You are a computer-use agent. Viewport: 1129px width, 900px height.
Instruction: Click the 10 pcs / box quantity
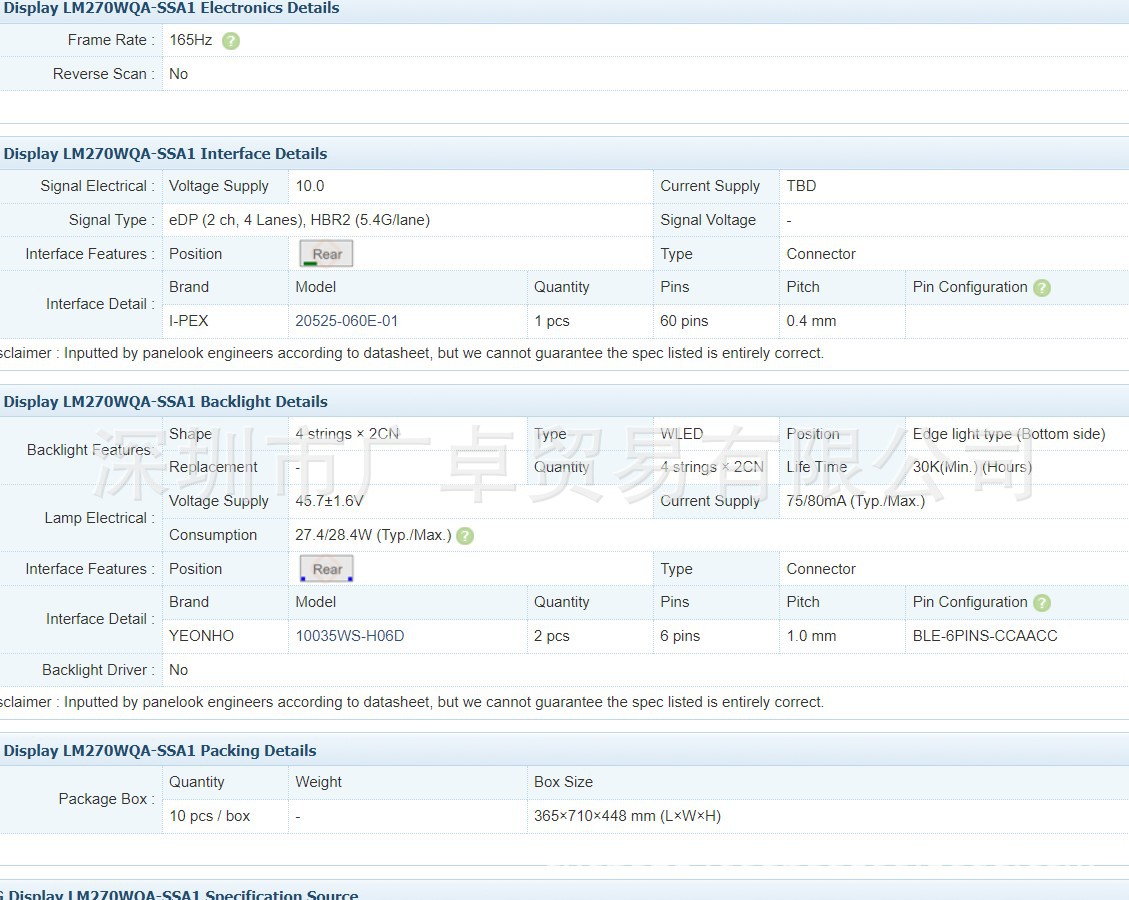tap(210, 816)
